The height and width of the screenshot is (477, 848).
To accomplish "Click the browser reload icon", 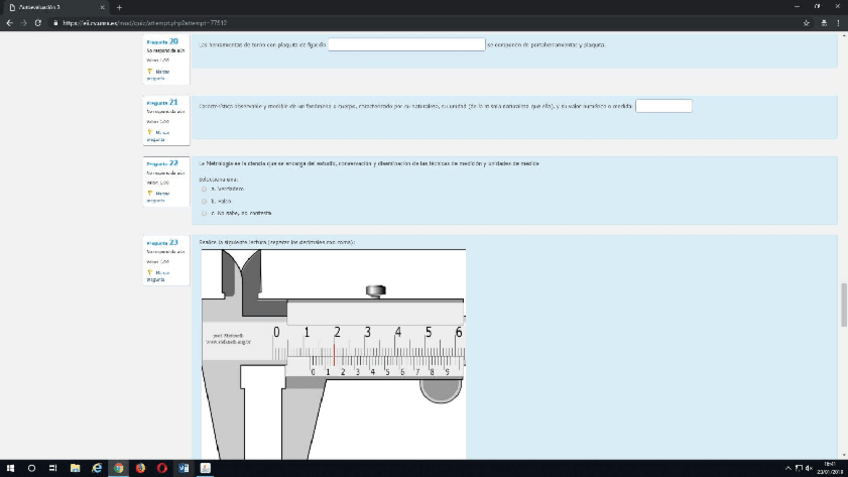I will pyautogui.click(x=38, y=23).
